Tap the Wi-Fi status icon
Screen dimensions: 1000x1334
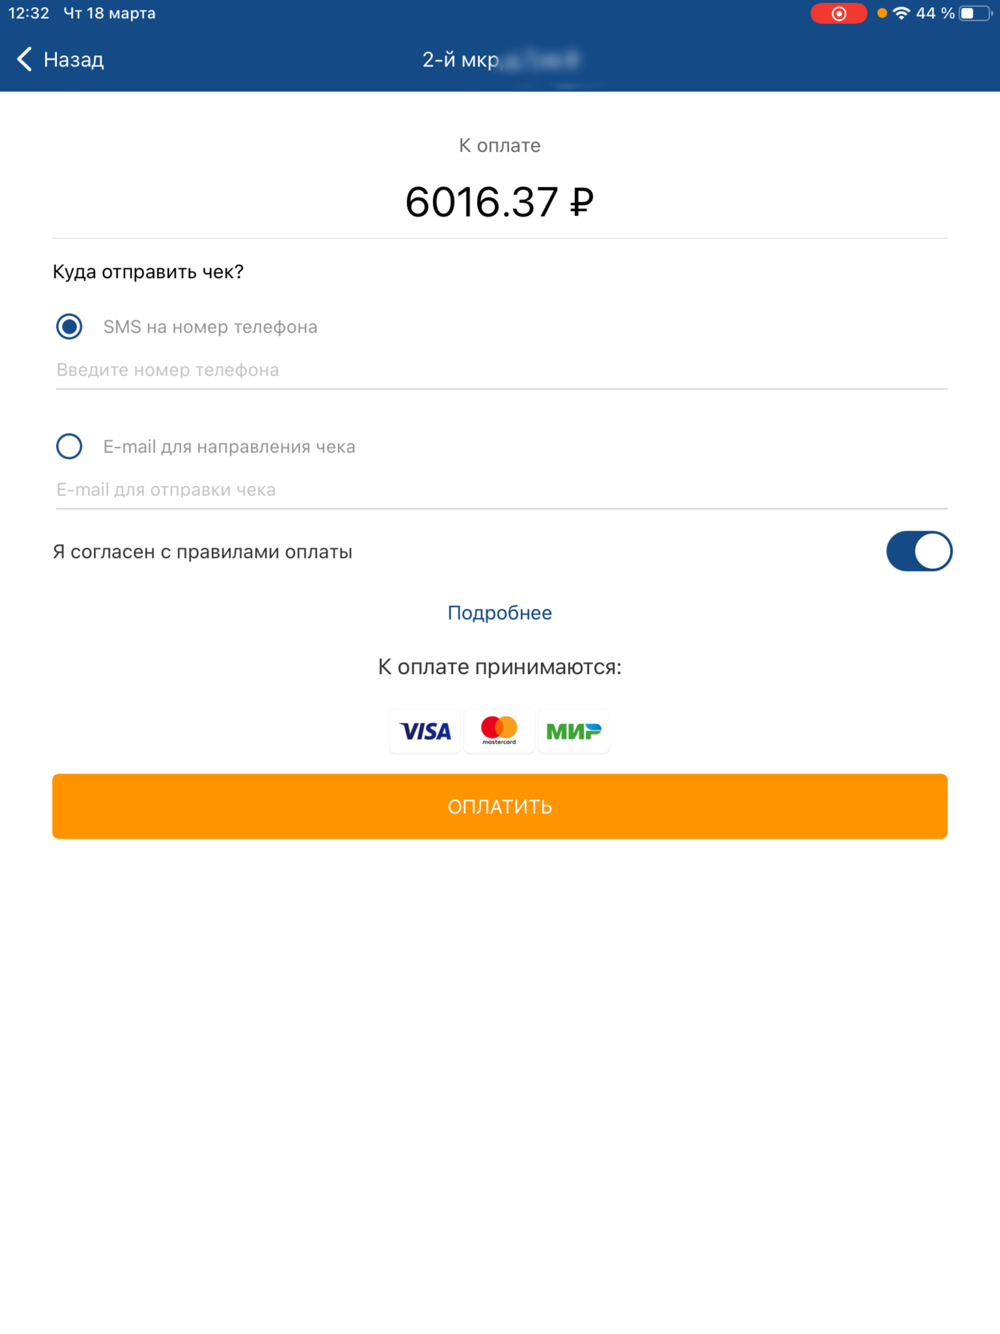tap(901, 13)
